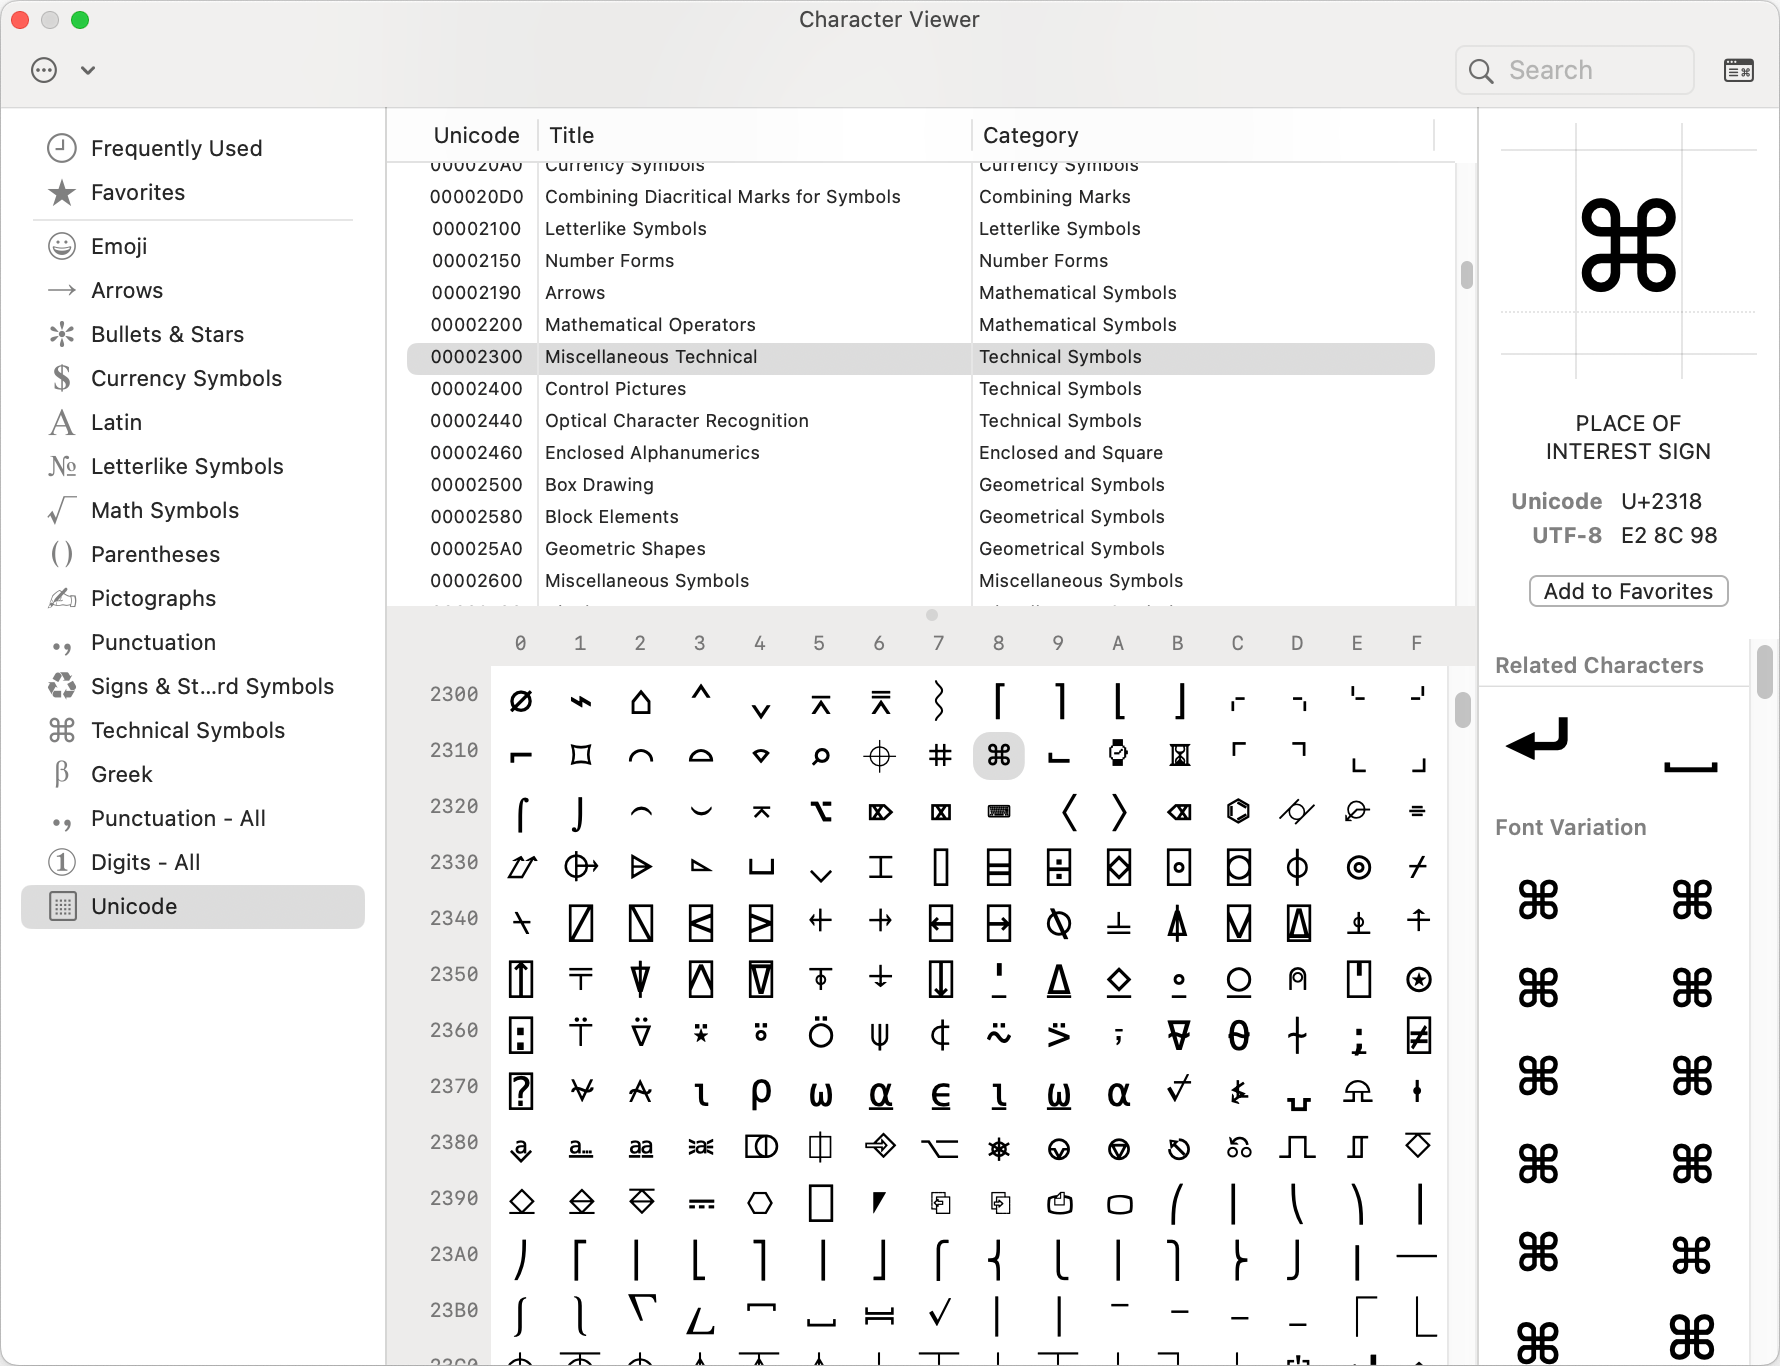Select the keyboard symbol at 2328

pyautogui.click(x=999, y=812)
